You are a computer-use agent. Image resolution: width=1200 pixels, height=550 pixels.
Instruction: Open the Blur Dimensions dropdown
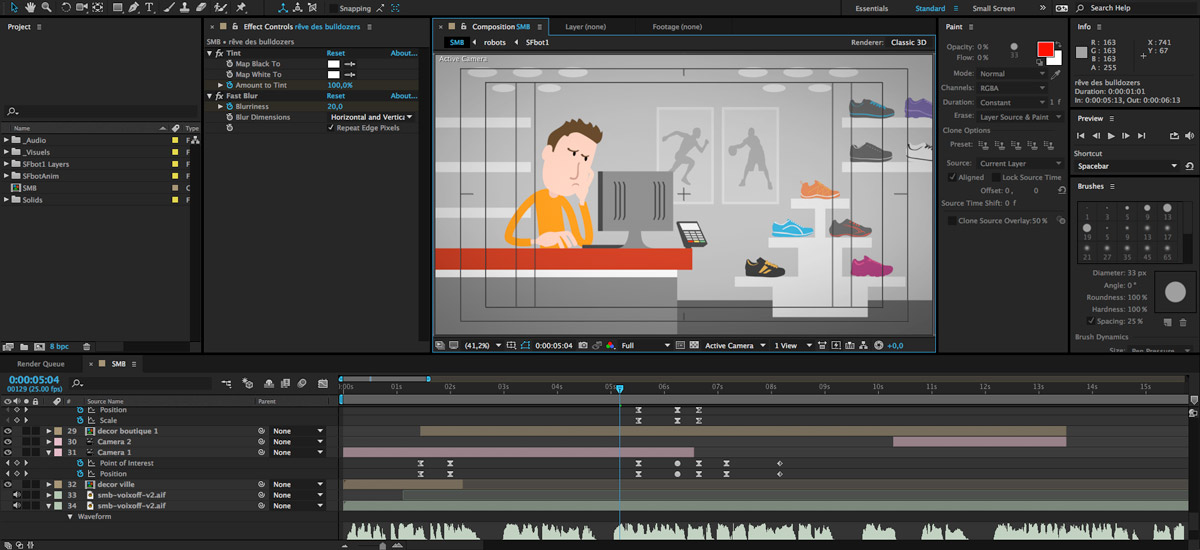(x=370, y=117)
